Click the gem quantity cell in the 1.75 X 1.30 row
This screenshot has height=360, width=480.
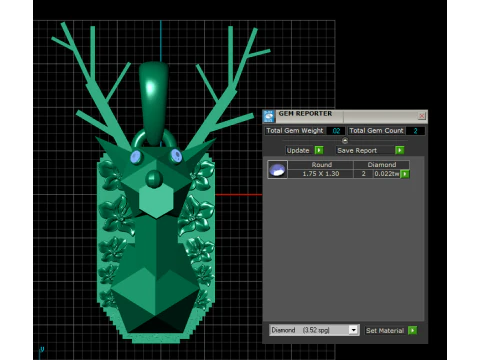pyautogui.click(x=363, y=174)
